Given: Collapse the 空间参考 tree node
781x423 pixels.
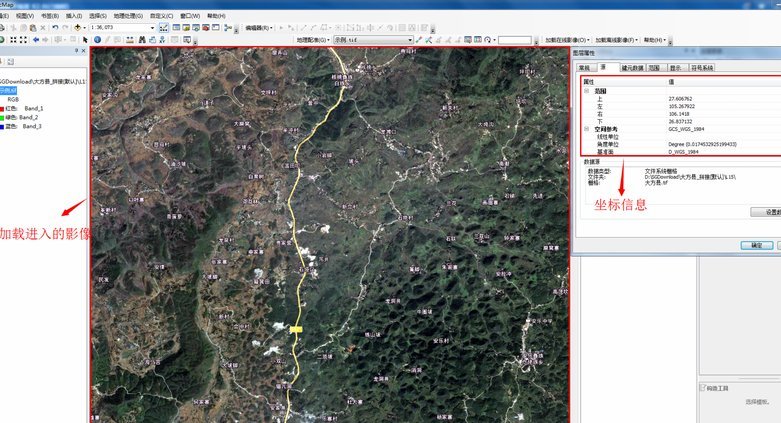Looking at the screenshot, I should 586,129.
